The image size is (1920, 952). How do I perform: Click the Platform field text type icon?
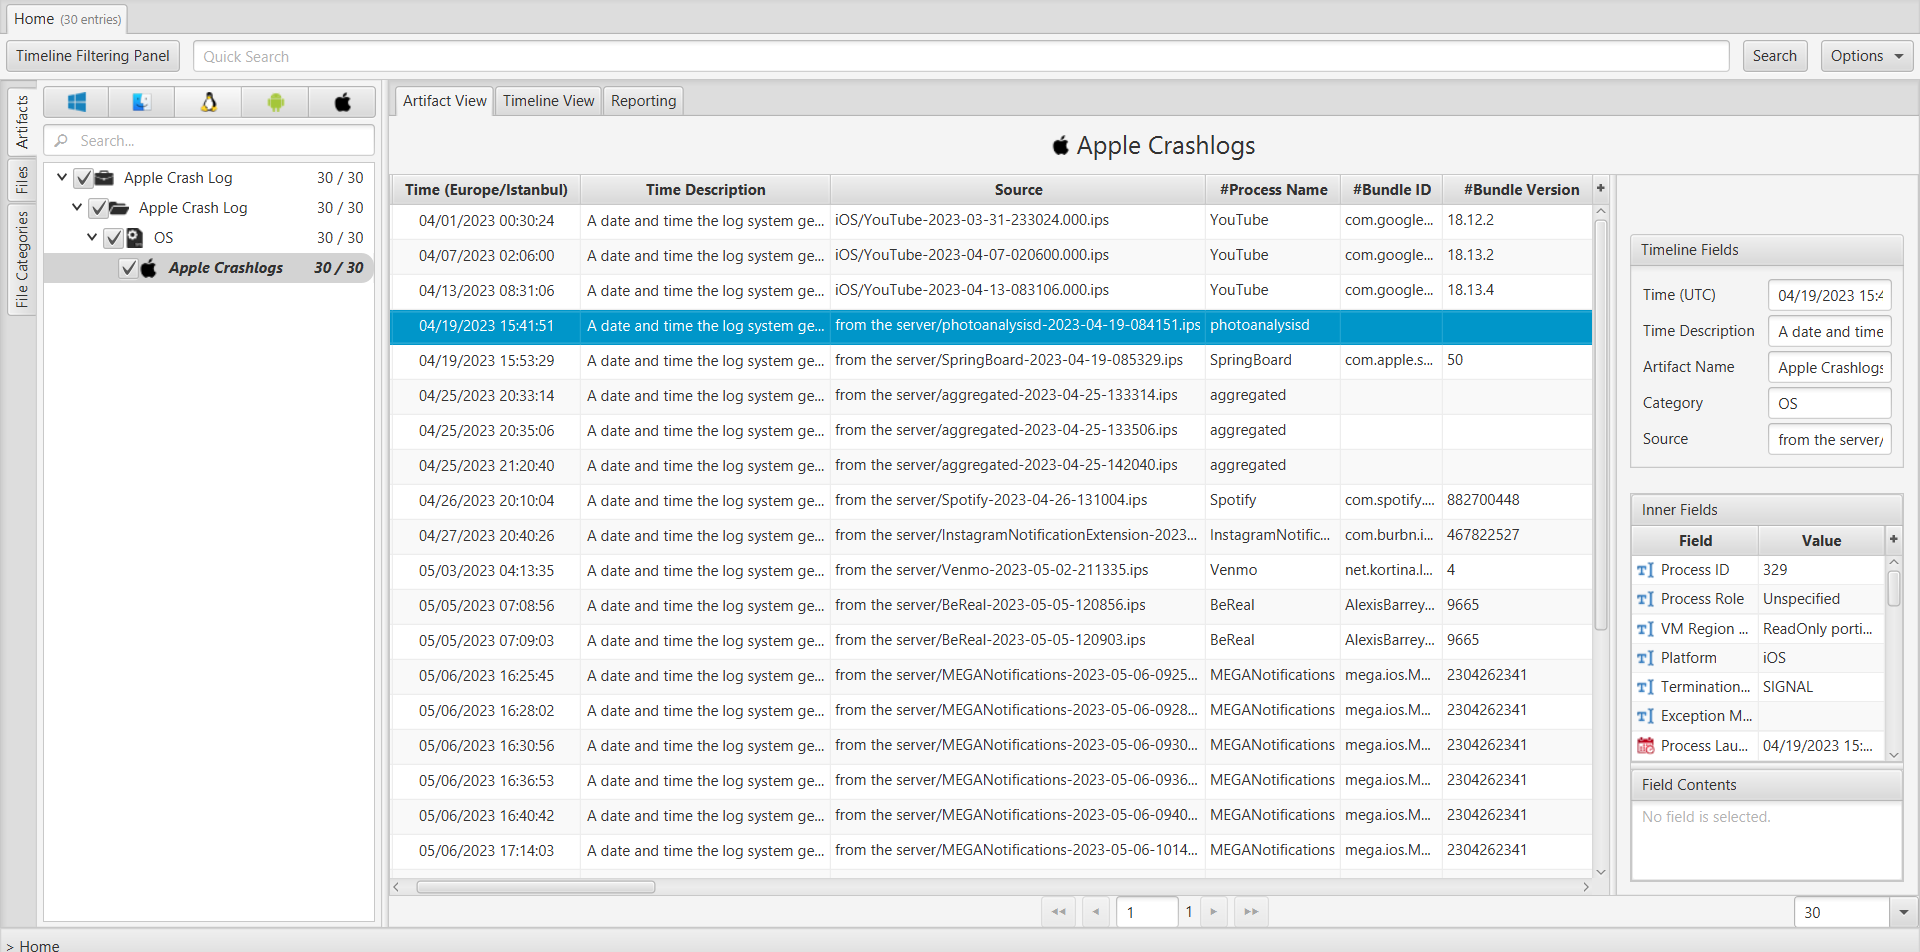pyautogui.click(x=1645, y=658)
